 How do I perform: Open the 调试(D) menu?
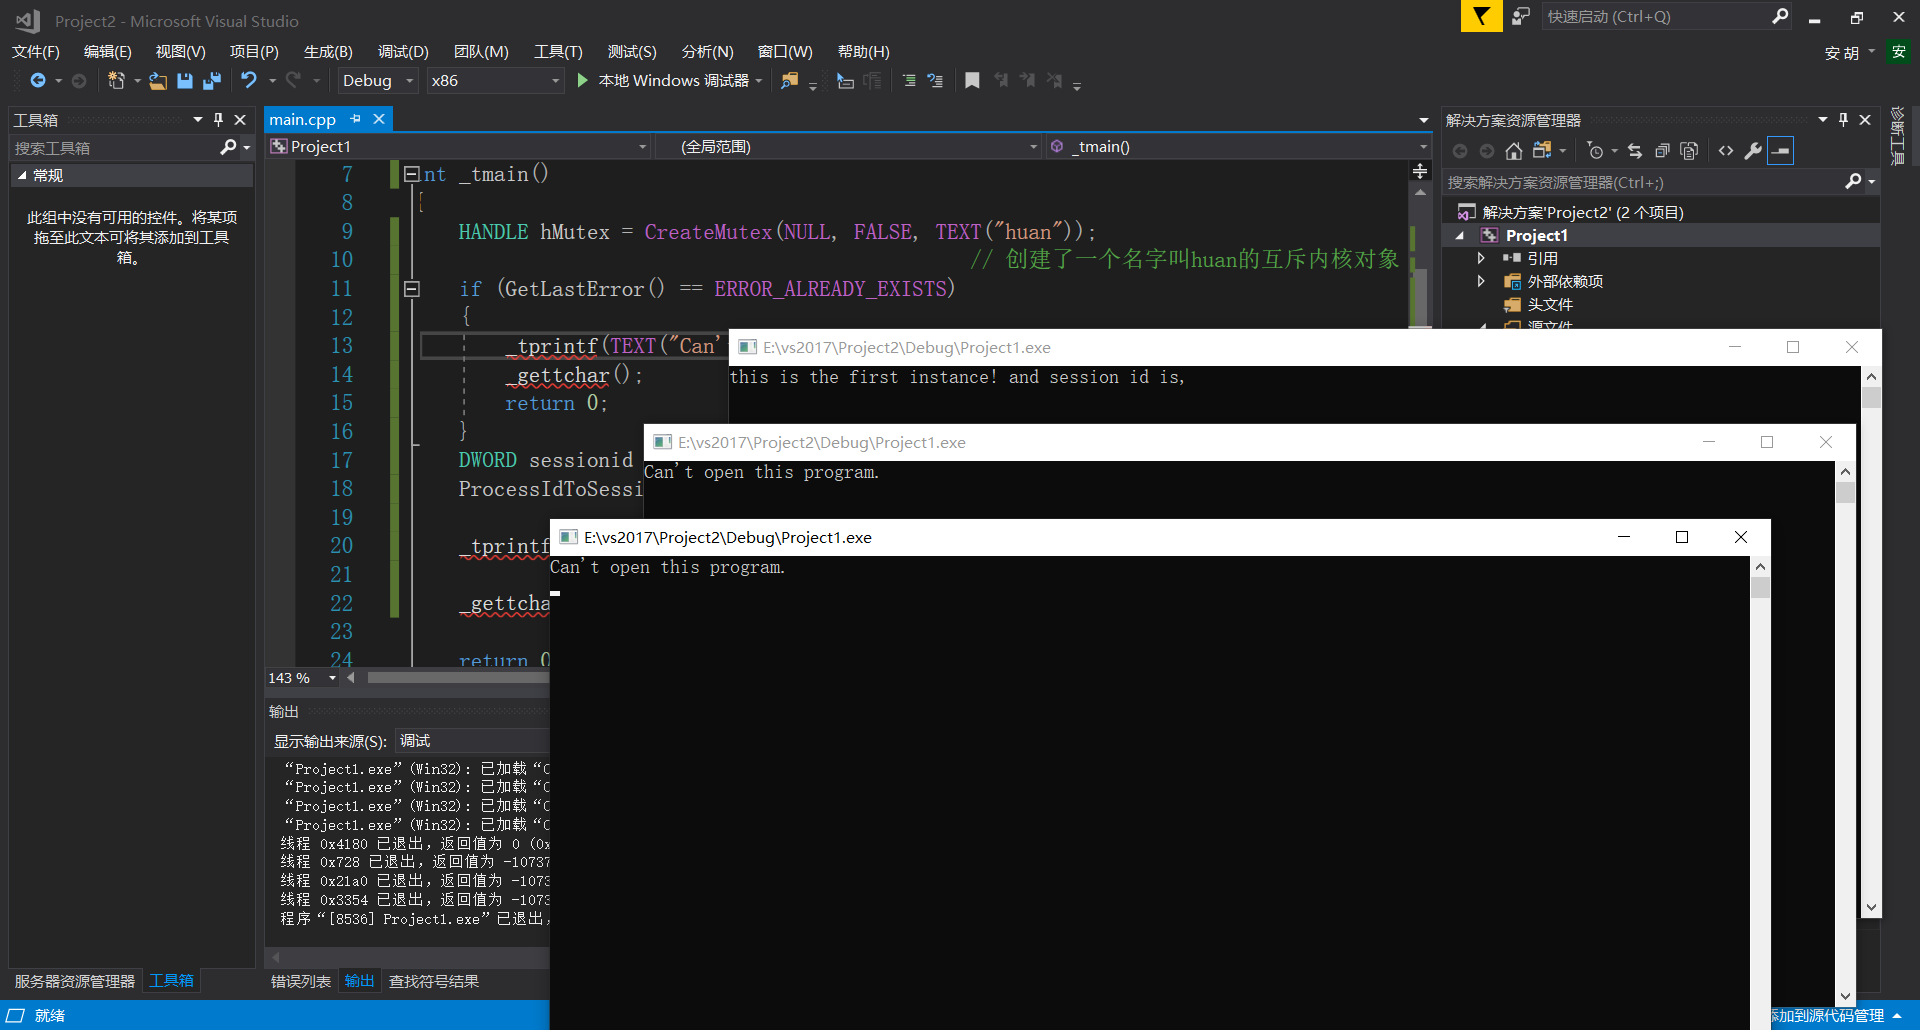click(403, 51)
